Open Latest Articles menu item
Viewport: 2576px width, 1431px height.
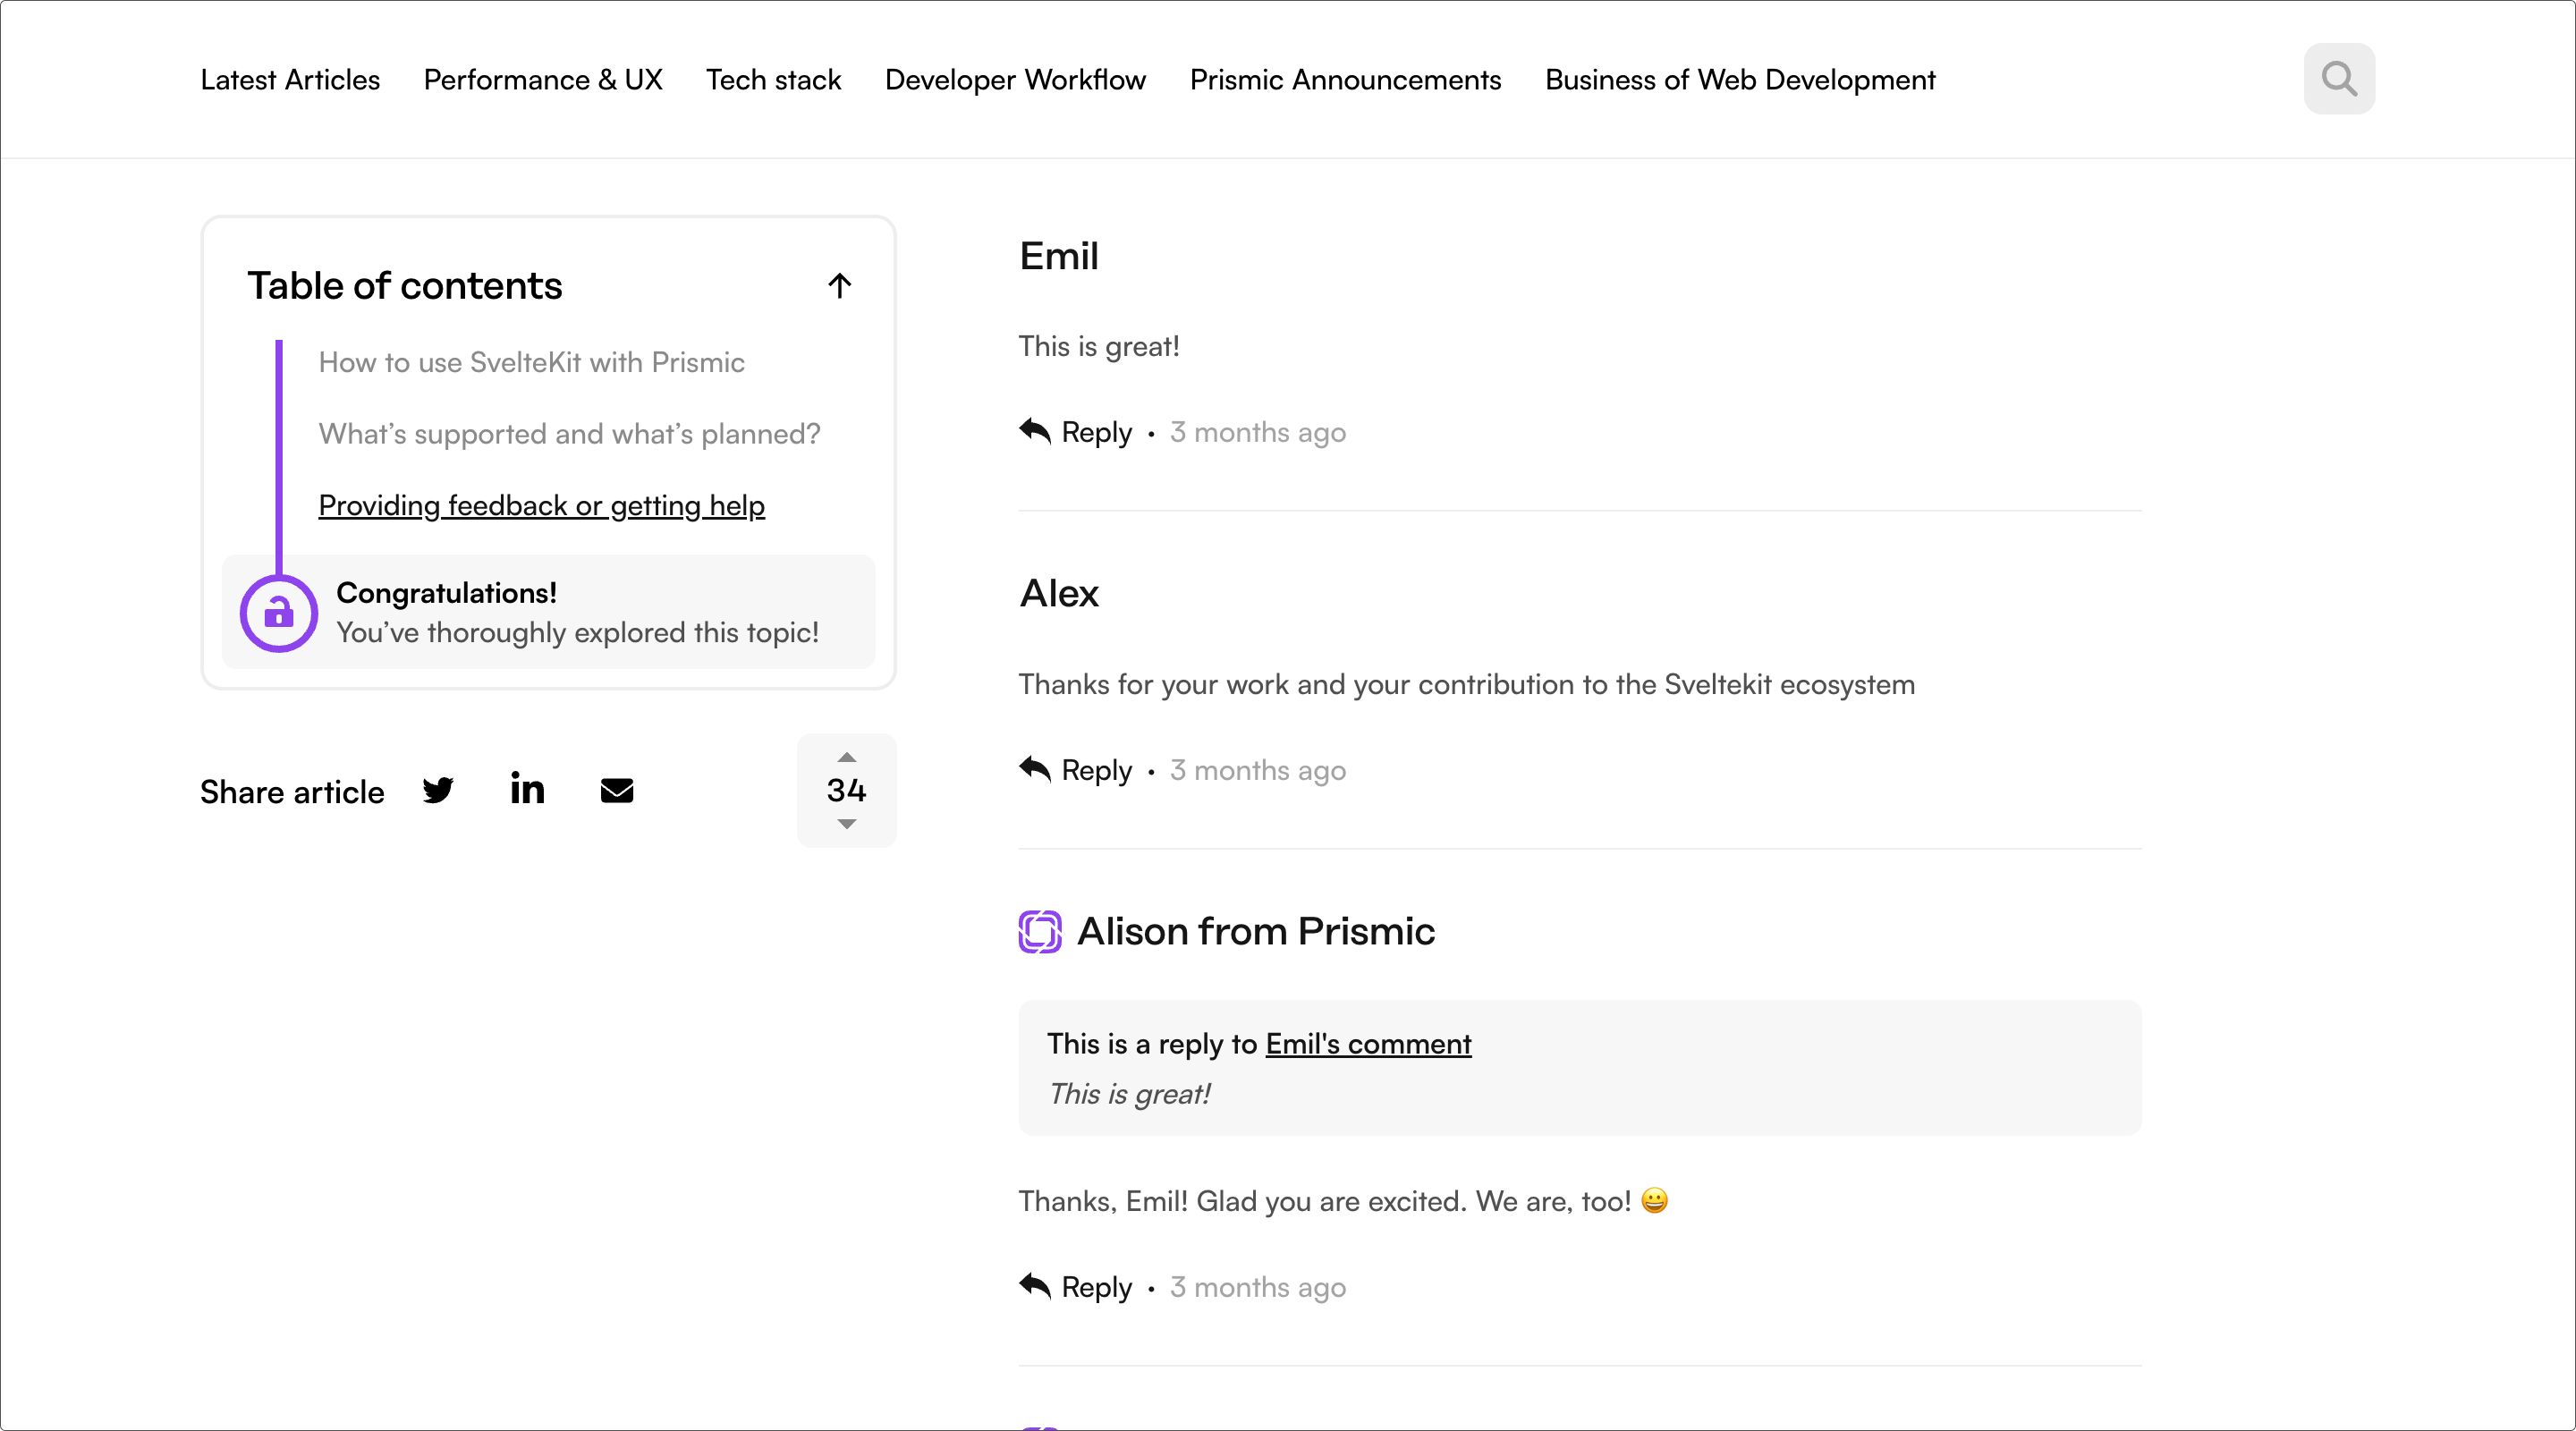click(290, 80)
